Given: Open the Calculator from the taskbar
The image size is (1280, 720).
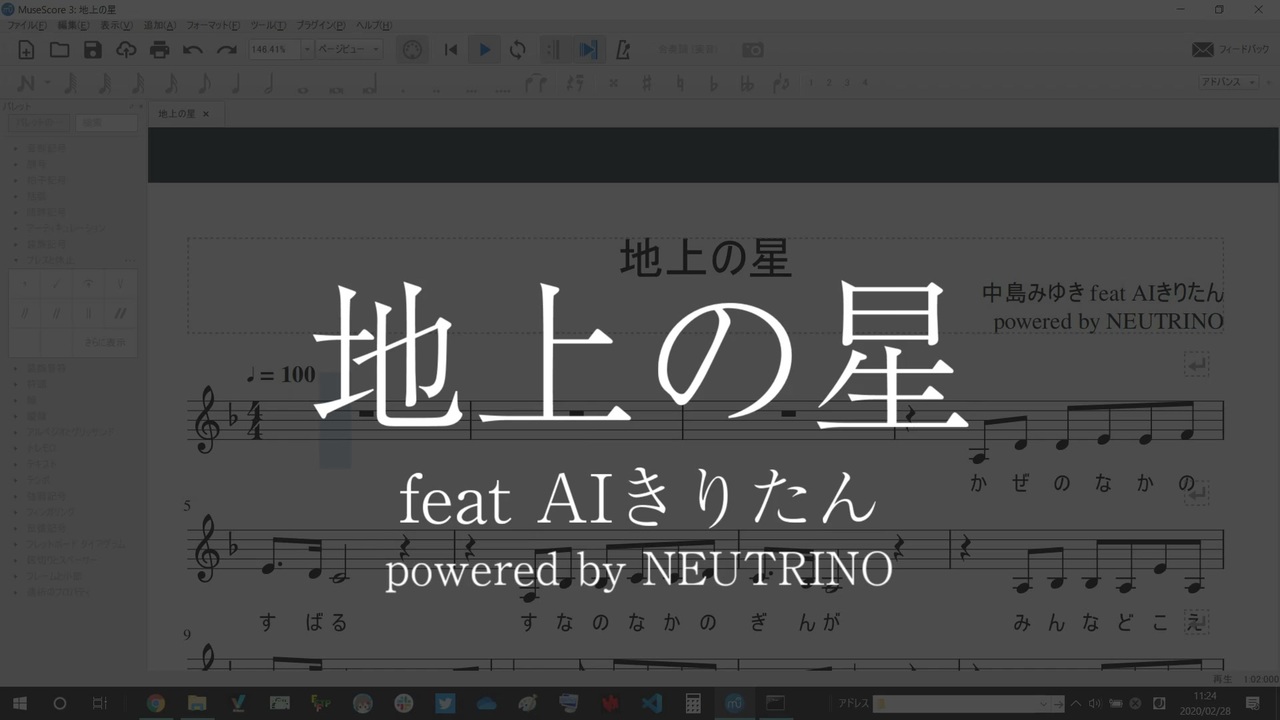Looking at the screenshot, I should point(692,703).
